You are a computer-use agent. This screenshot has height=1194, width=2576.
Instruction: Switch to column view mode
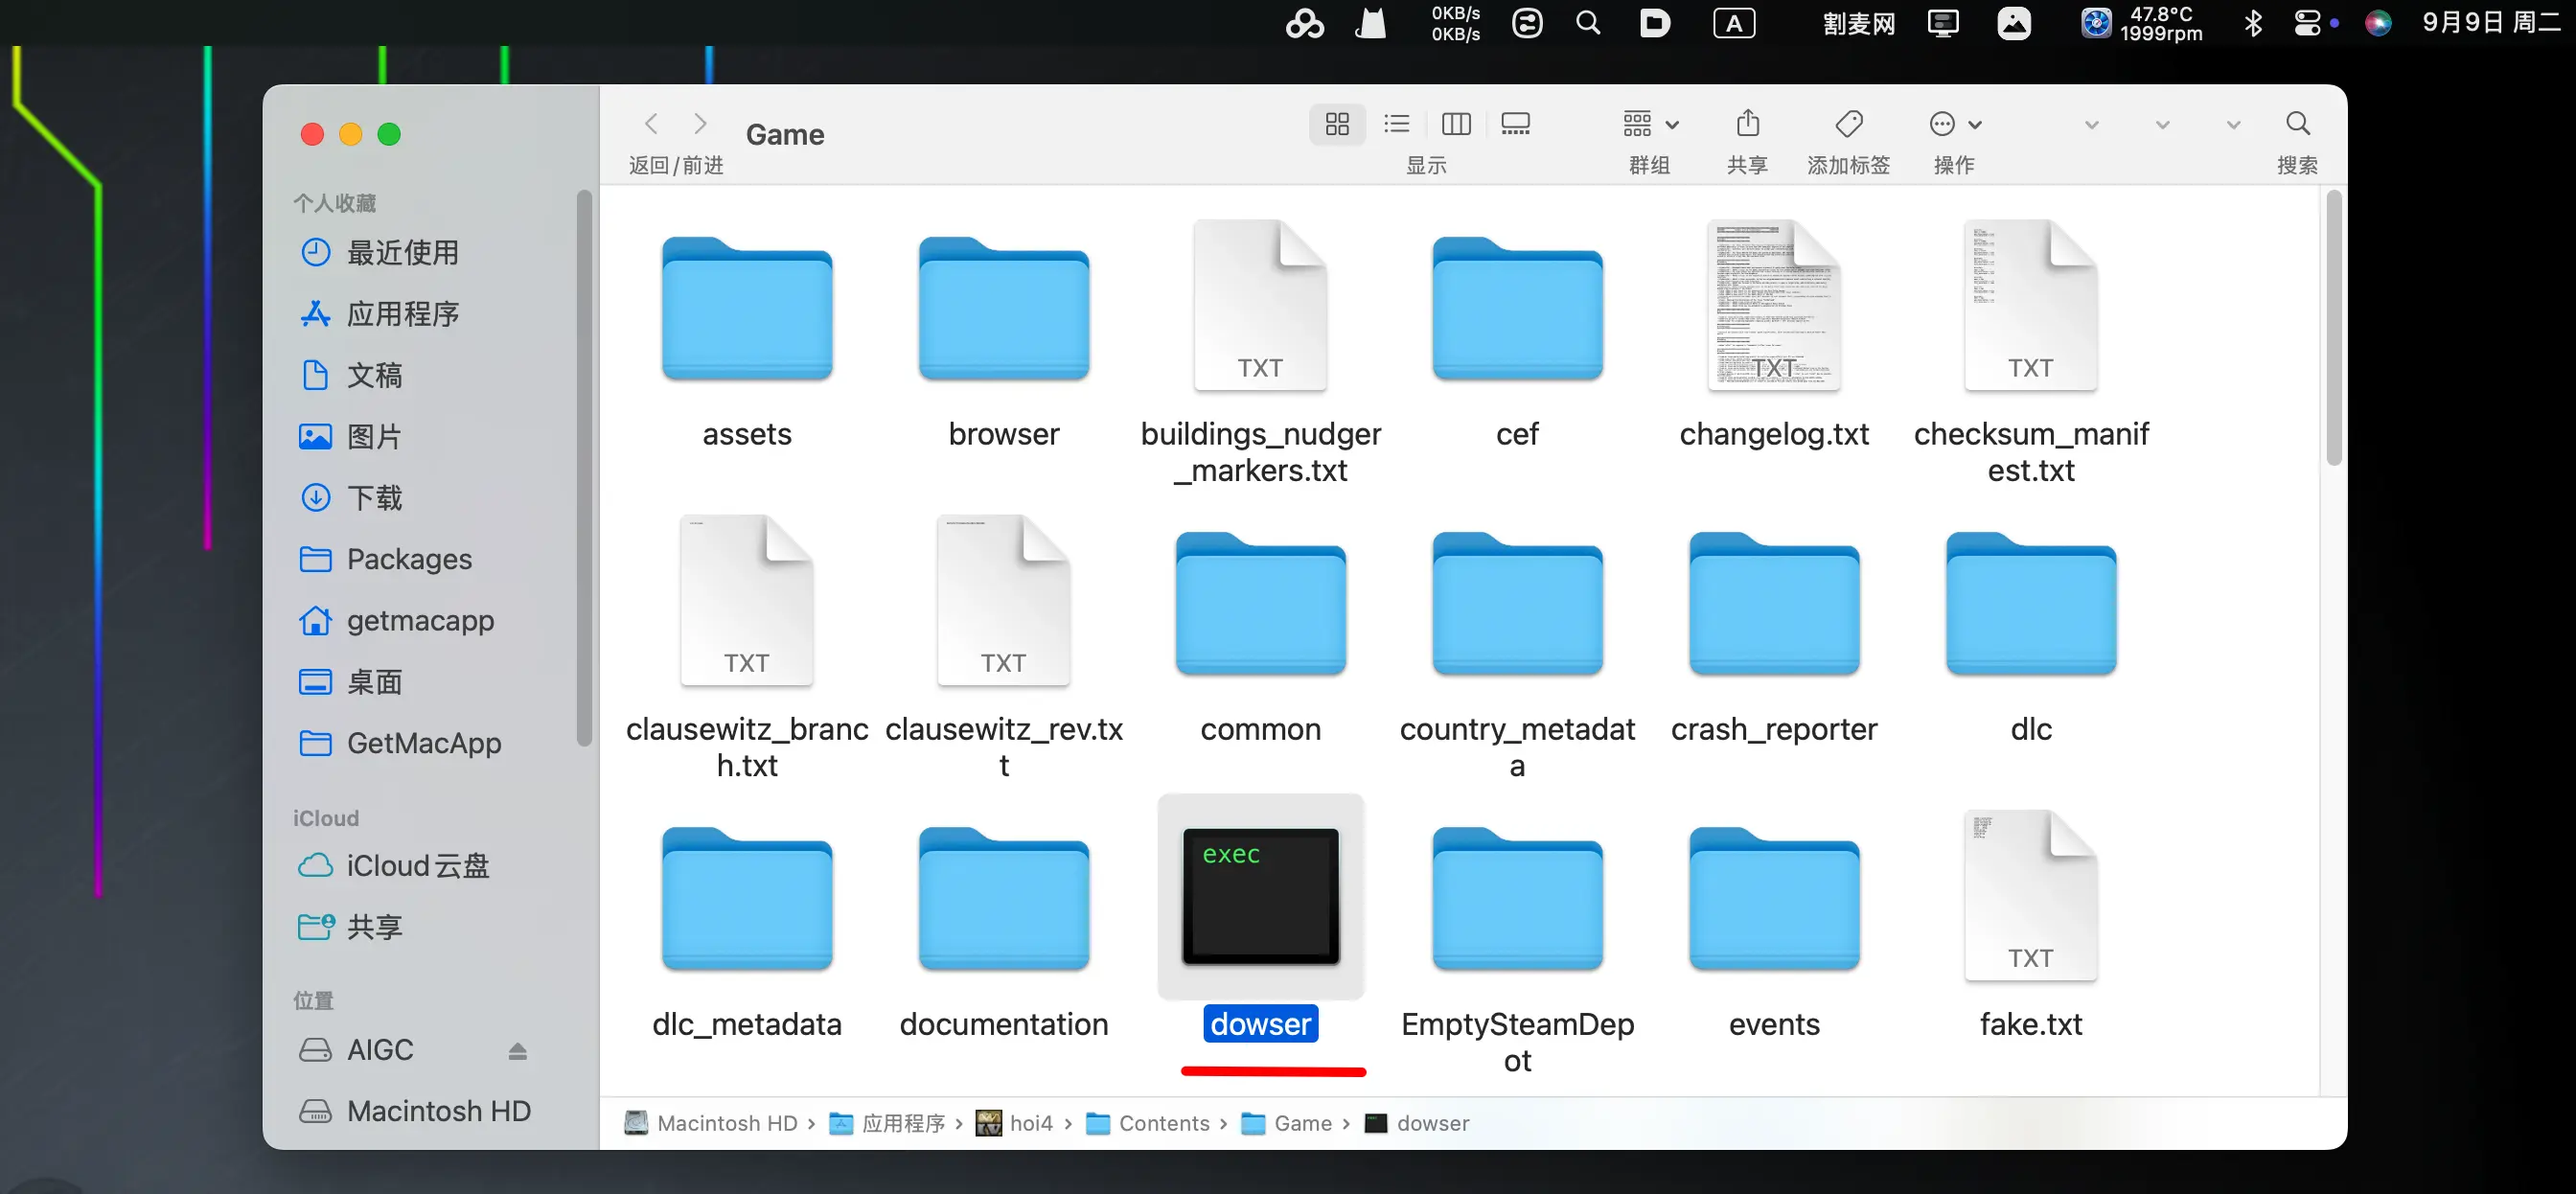[1455, 124]
